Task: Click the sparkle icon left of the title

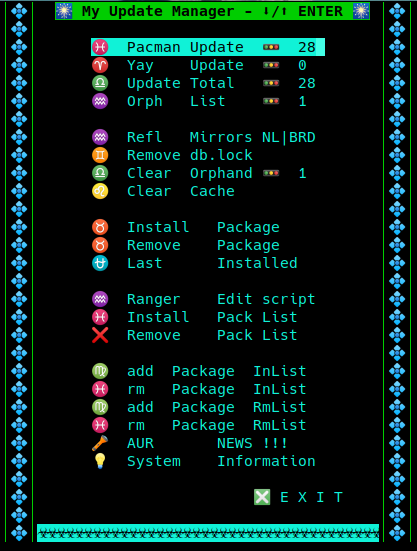Action: coord(64,11)
